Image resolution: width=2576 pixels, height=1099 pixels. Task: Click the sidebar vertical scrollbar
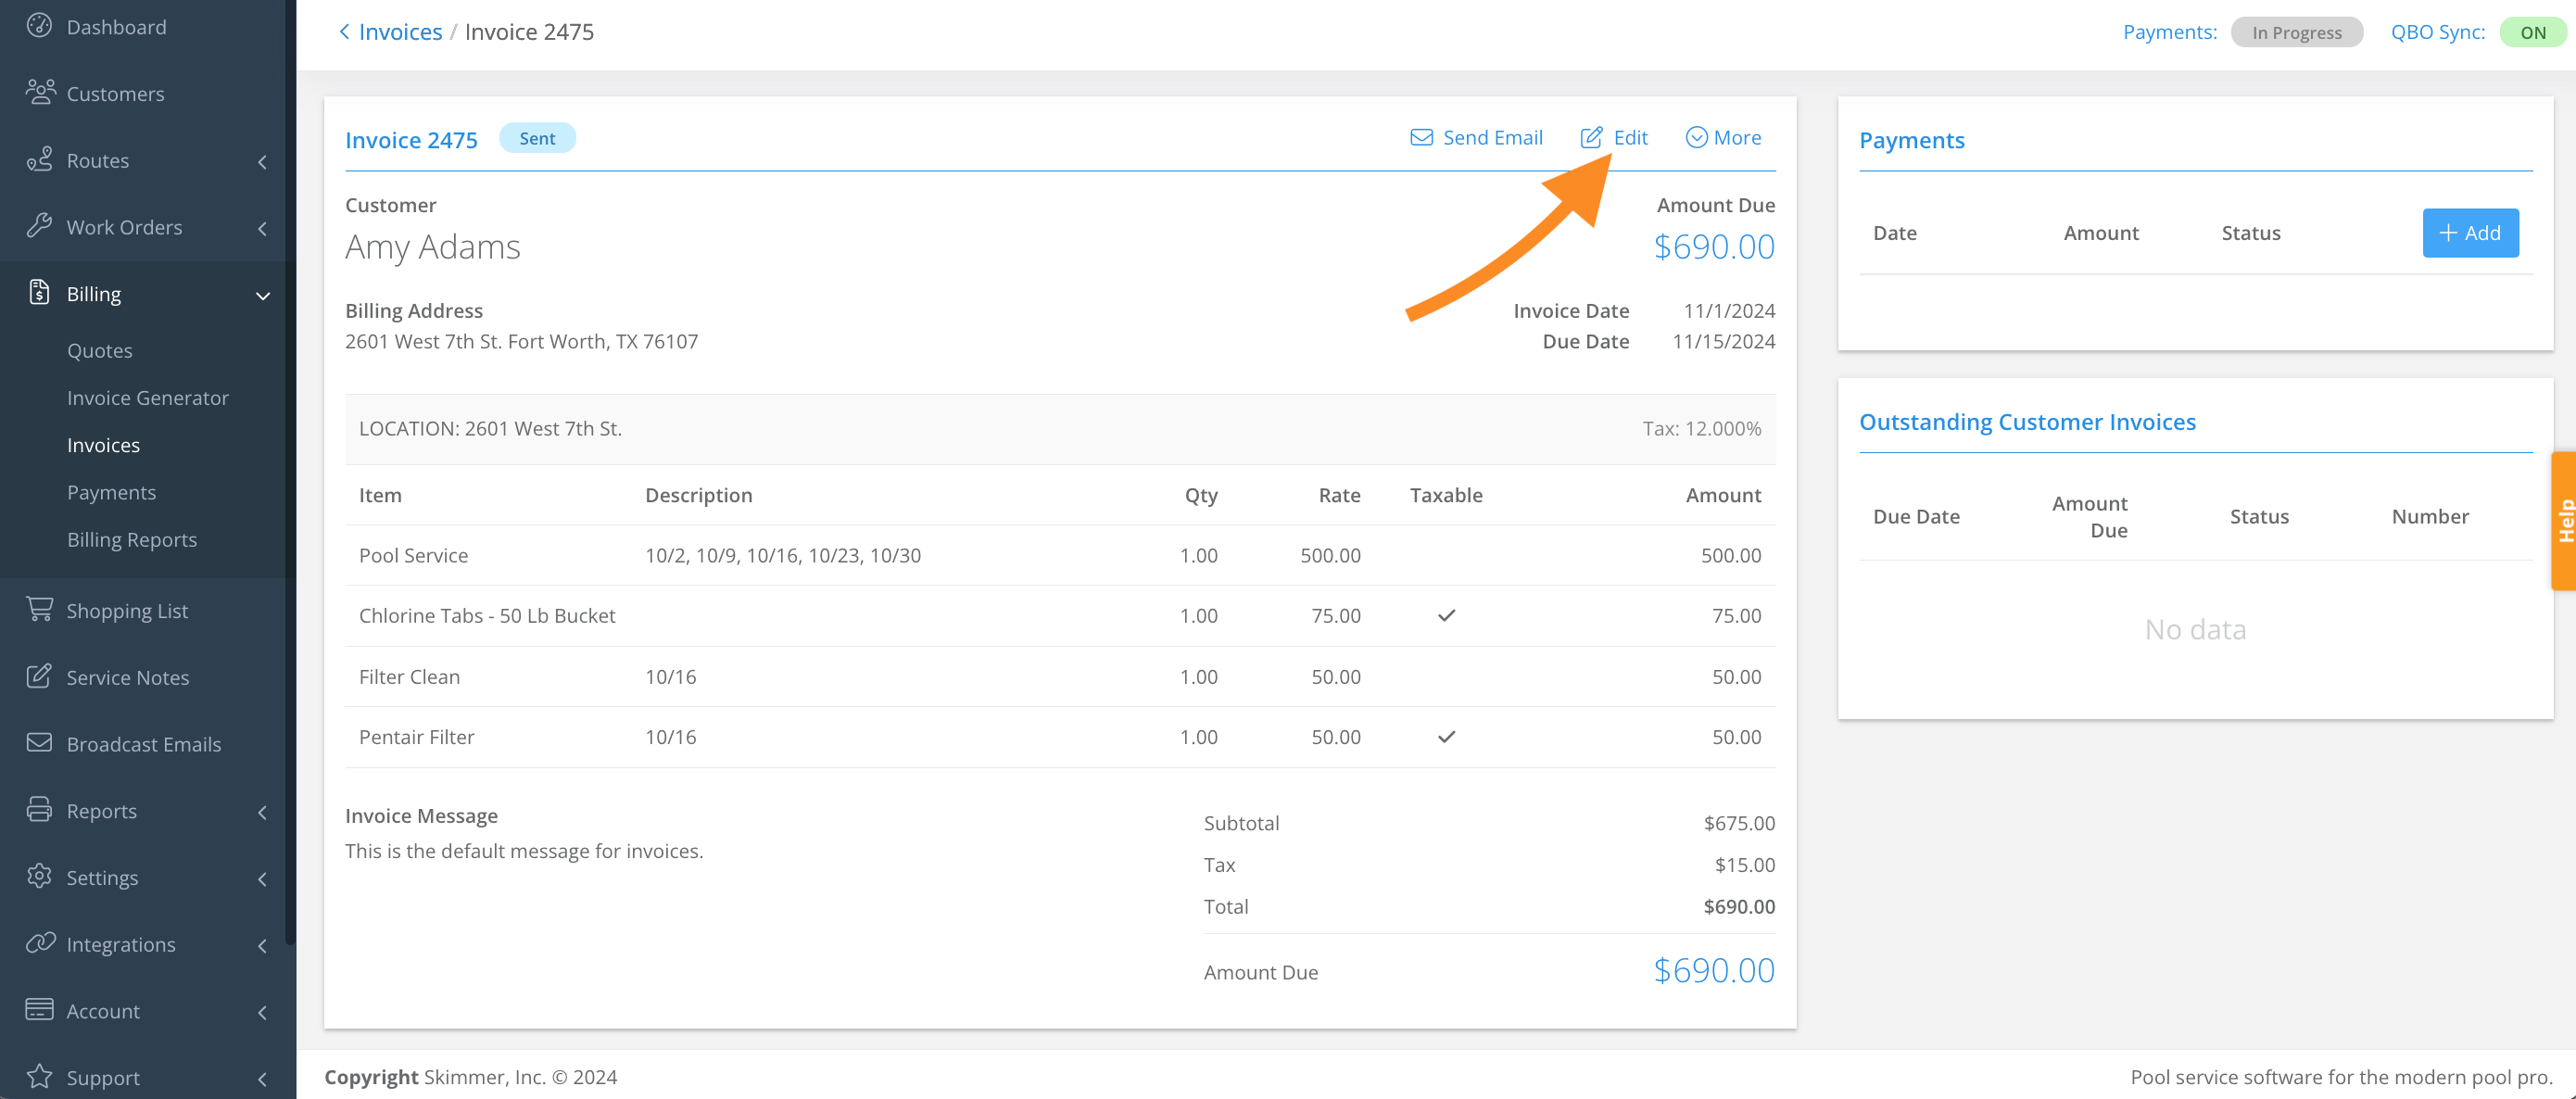click(x=290, y=472)
